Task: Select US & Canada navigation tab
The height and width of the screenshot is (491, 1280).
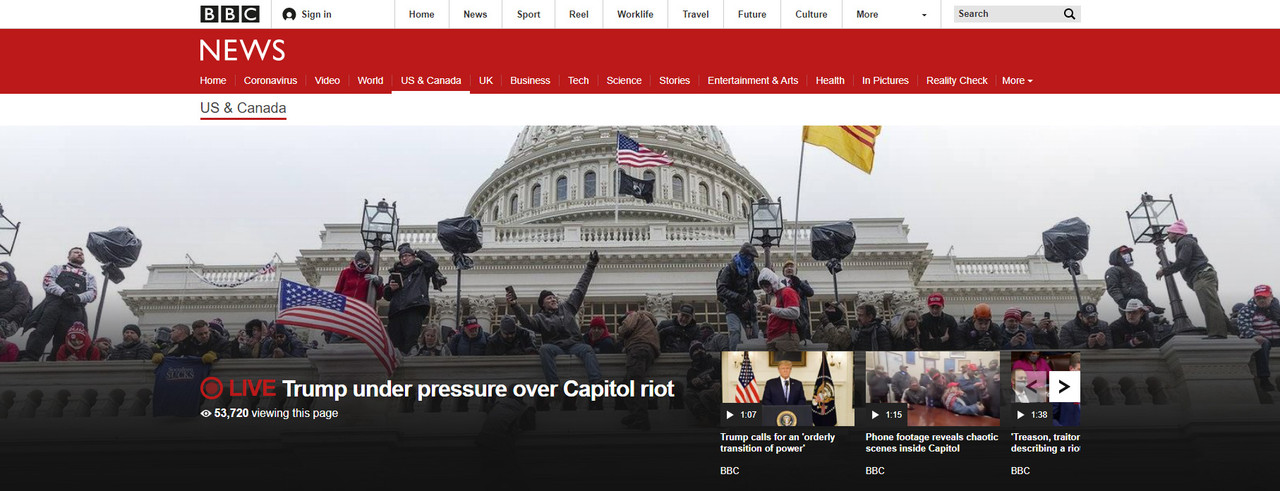Action: click(431, 80)
